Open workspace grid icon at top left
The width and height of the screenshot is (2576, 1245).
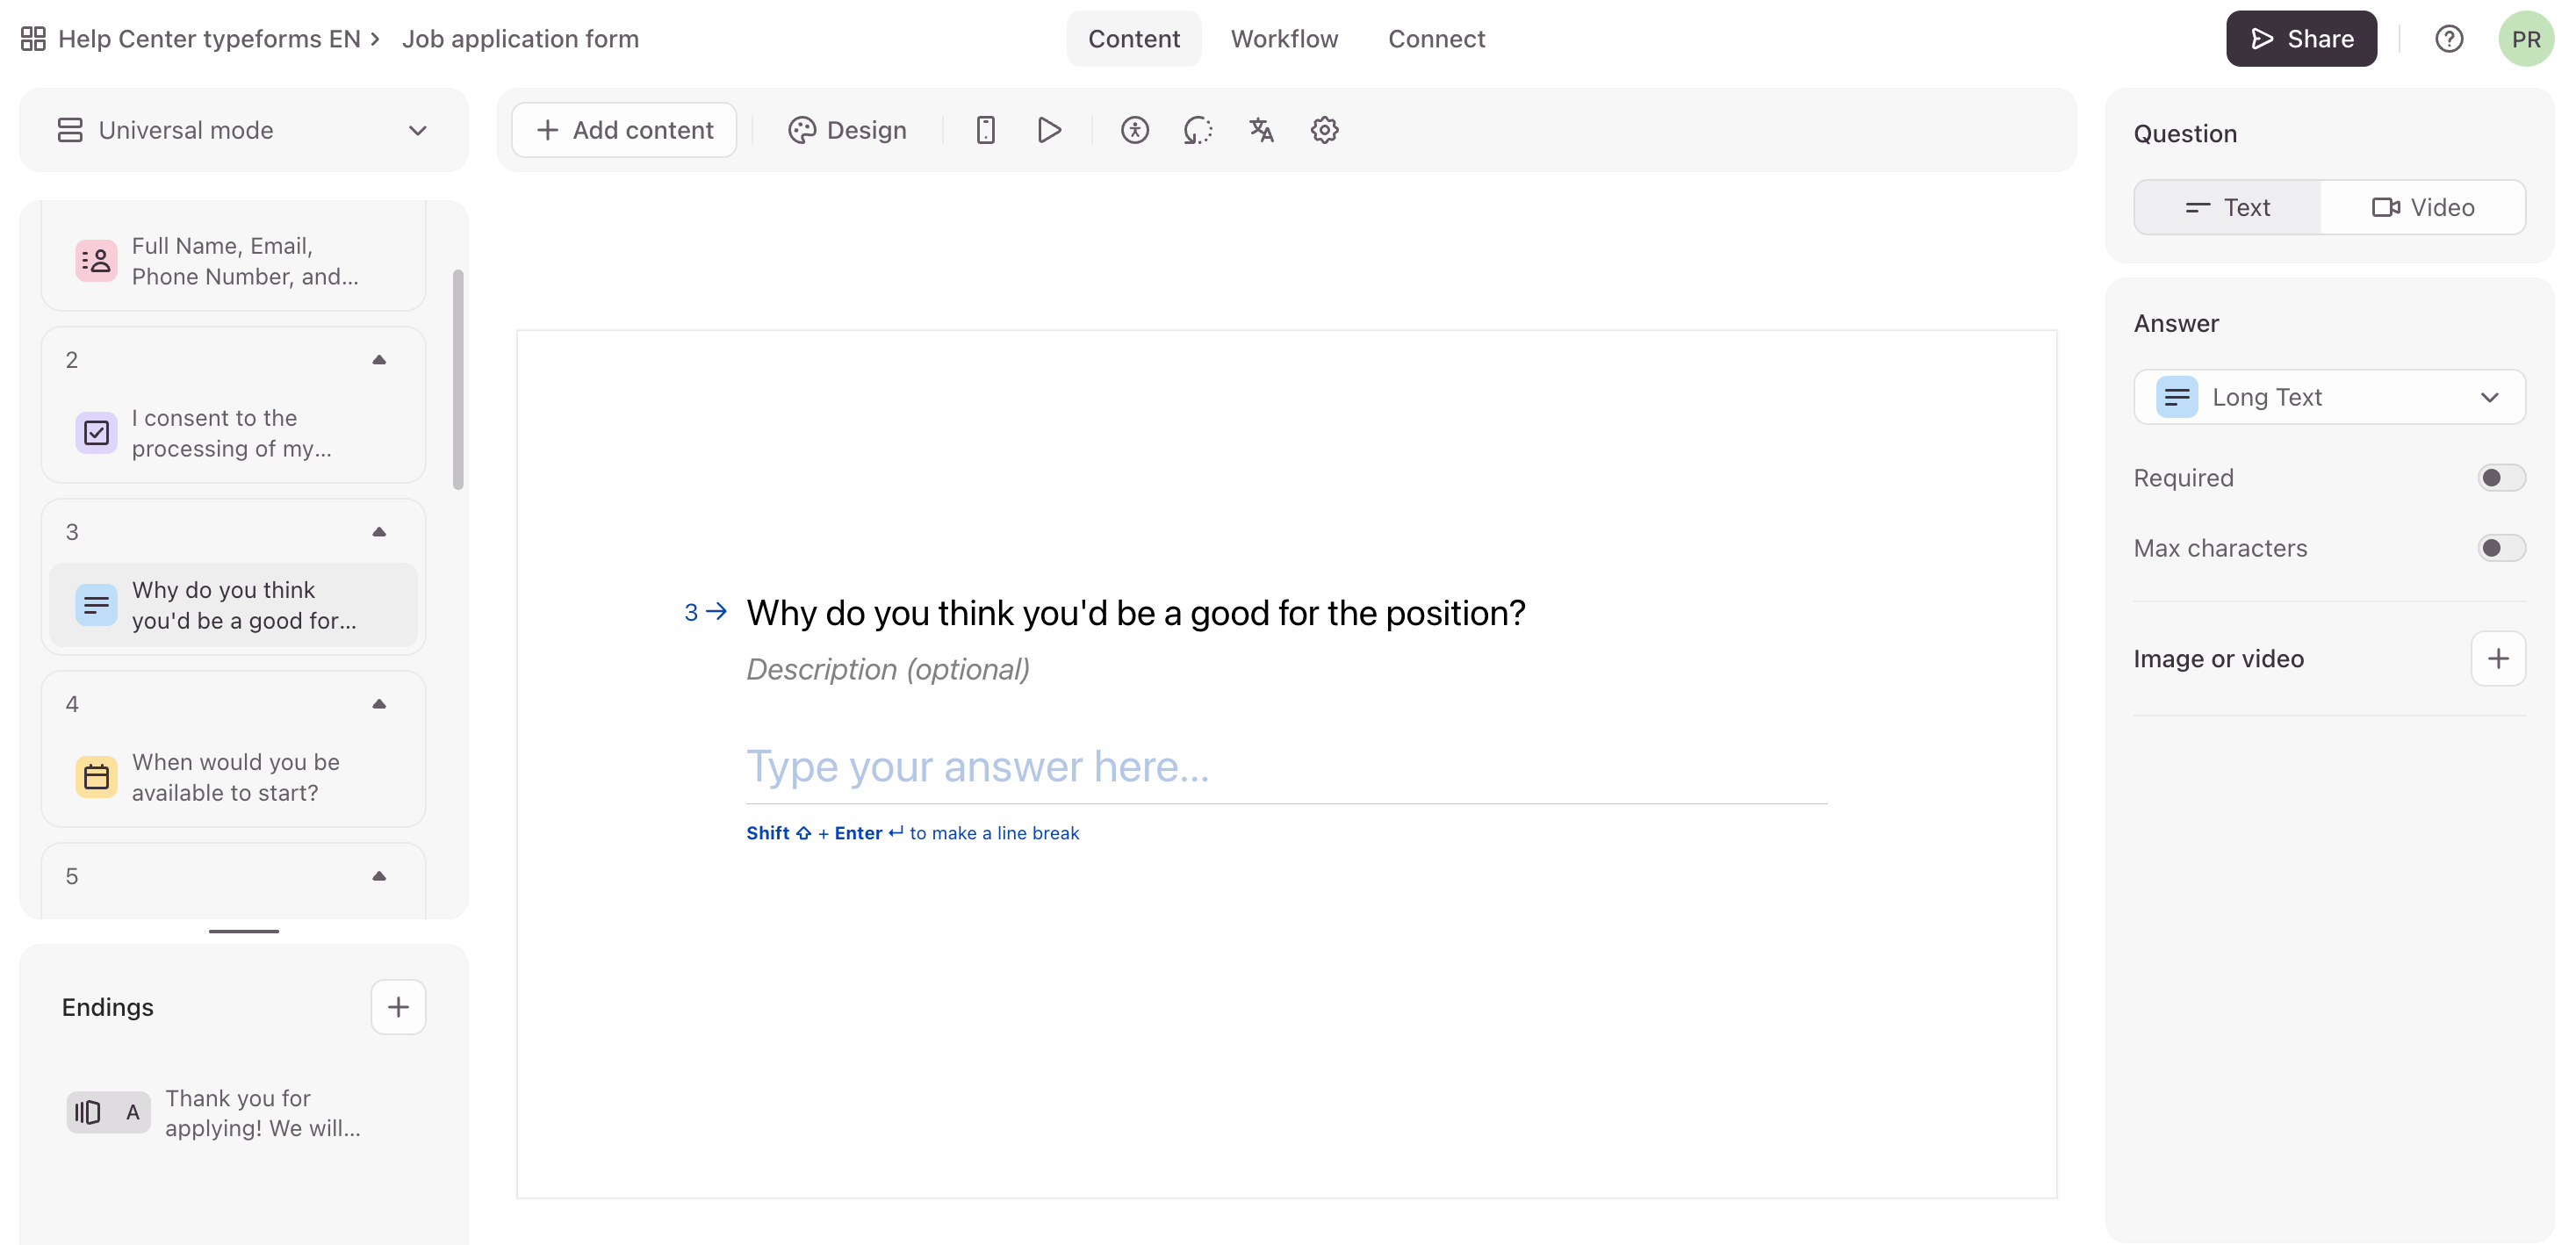[33, 39]
